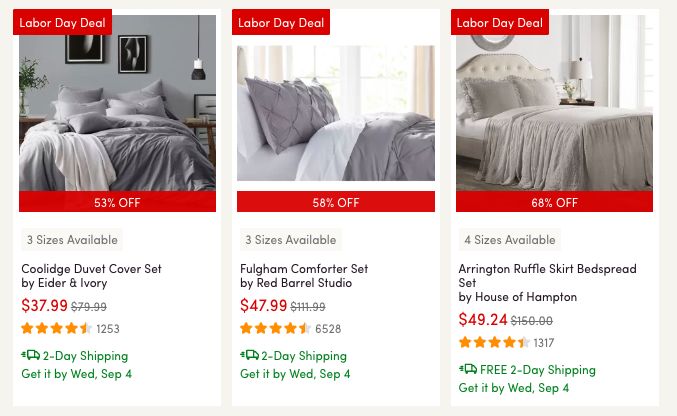
Task: Click the 4 Sizes Available tag
Action: coord(509,240)
